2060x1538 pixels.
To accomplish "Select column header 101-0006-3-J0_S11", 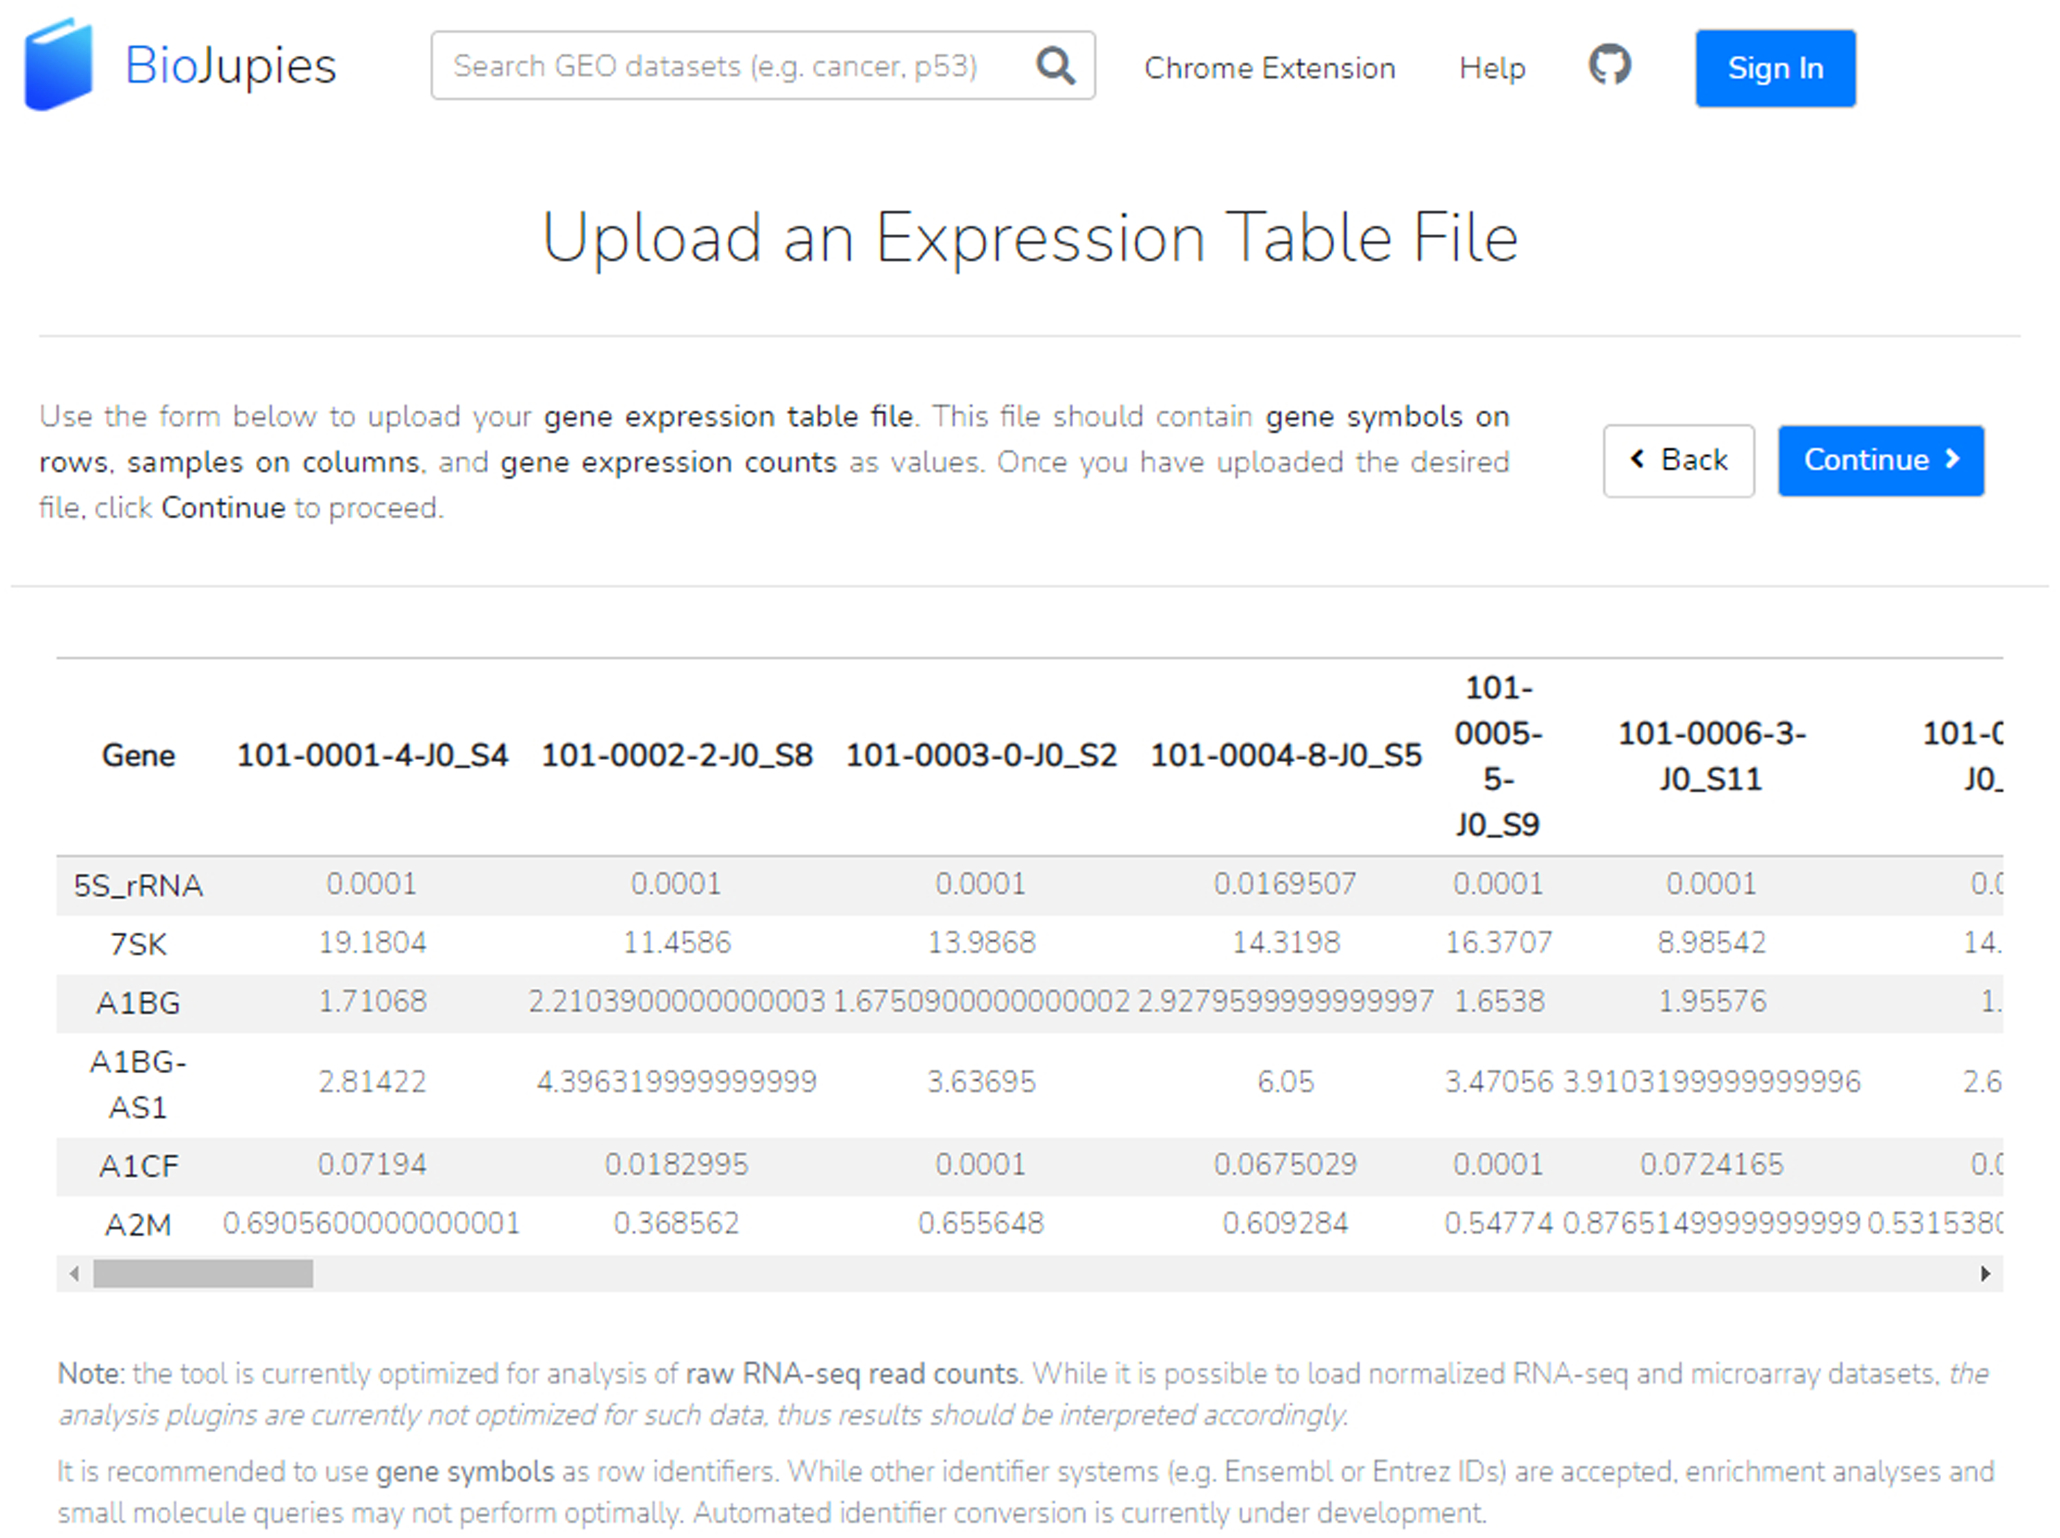I will 1711,755.
